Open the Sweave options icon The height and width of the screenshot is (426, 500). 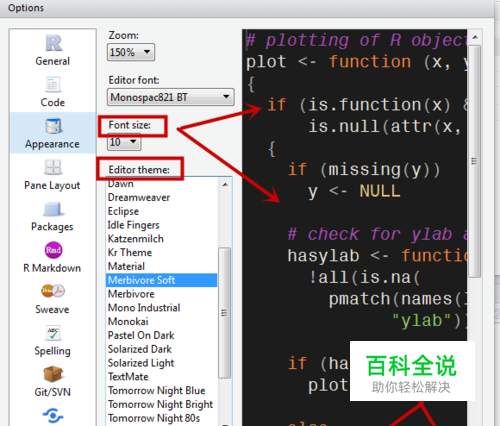click(53, 291)
